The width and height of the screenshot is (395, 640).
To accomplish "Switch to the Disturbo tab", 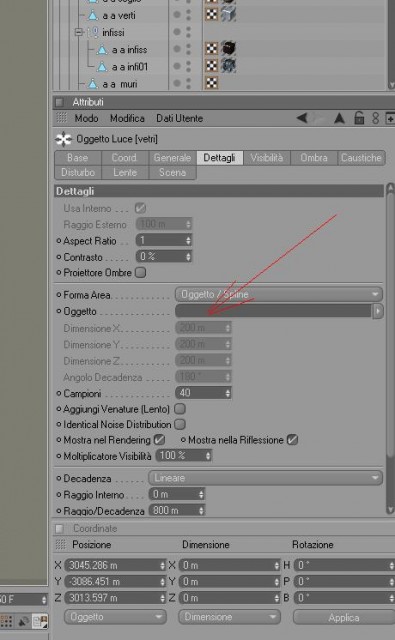I will 78,172.
